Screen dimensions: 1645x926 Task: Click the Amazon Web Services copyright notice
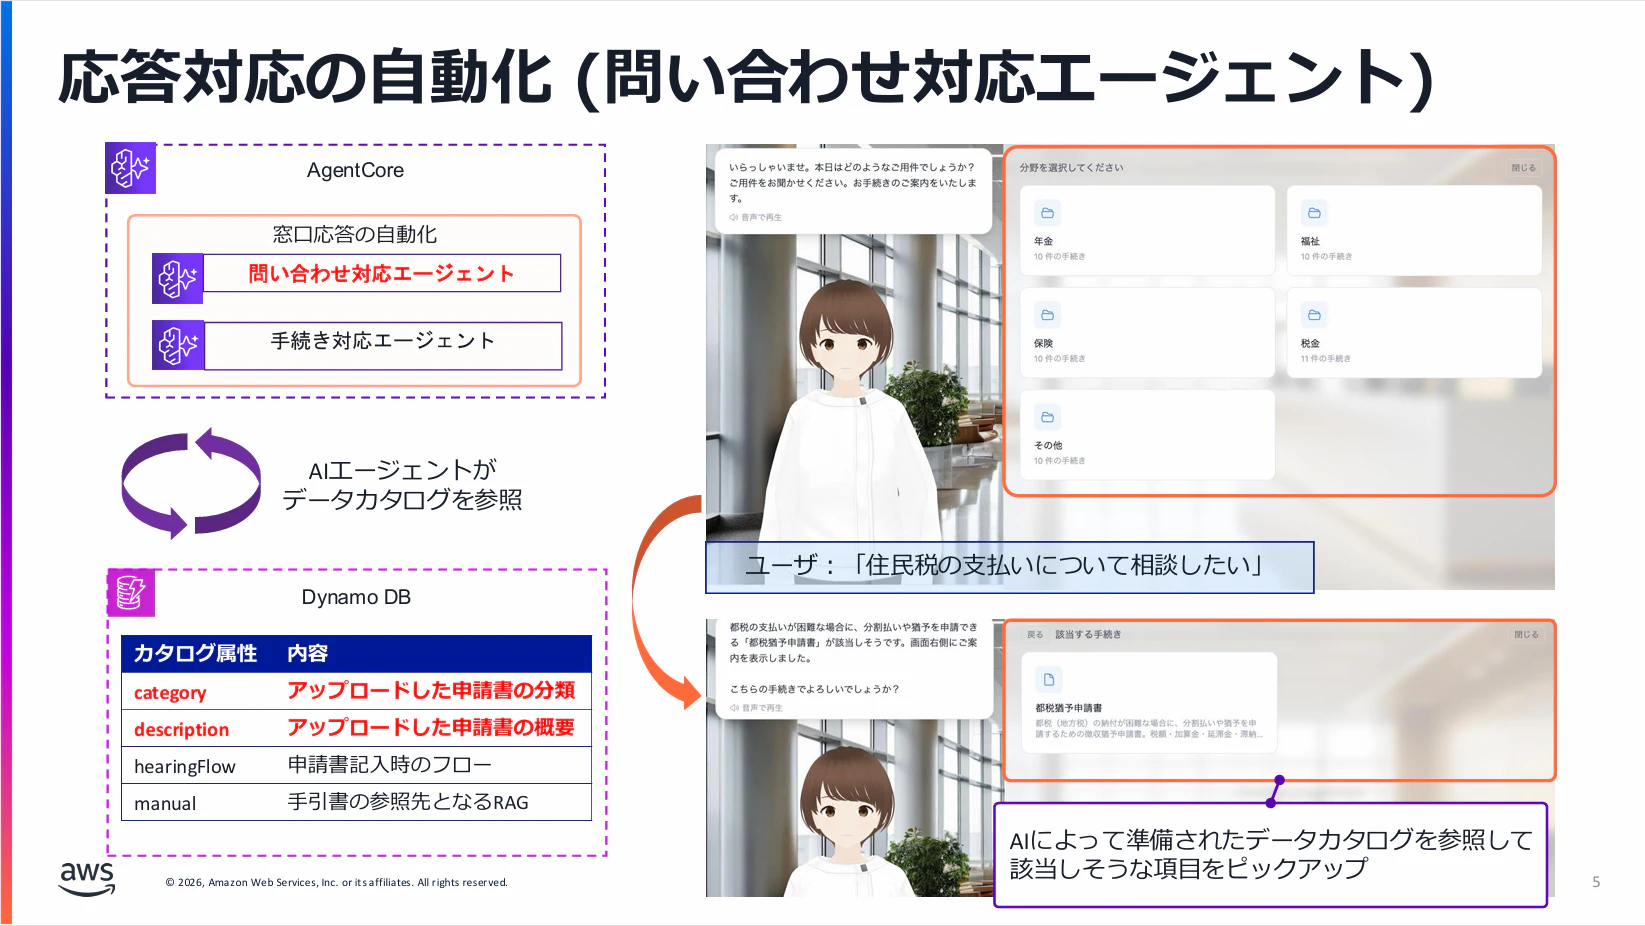(x=337, y=883)
